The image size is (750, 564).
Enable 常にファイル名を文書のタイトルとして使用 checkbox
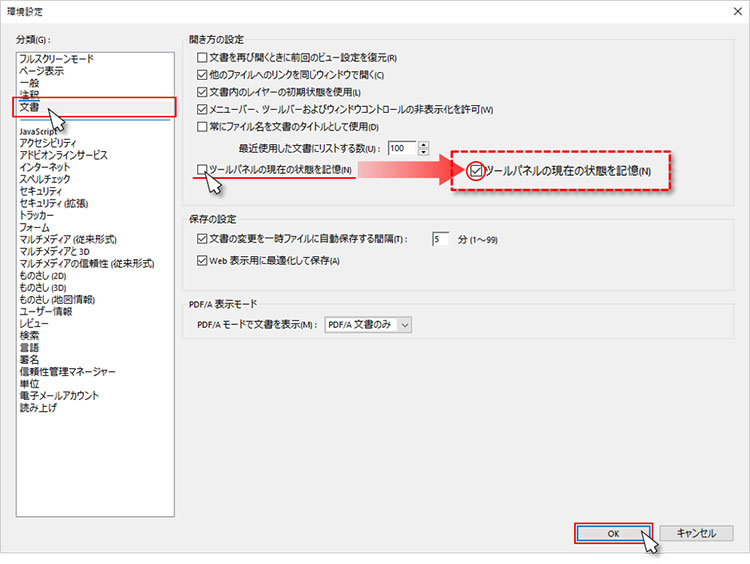click(x=203, y=126)
